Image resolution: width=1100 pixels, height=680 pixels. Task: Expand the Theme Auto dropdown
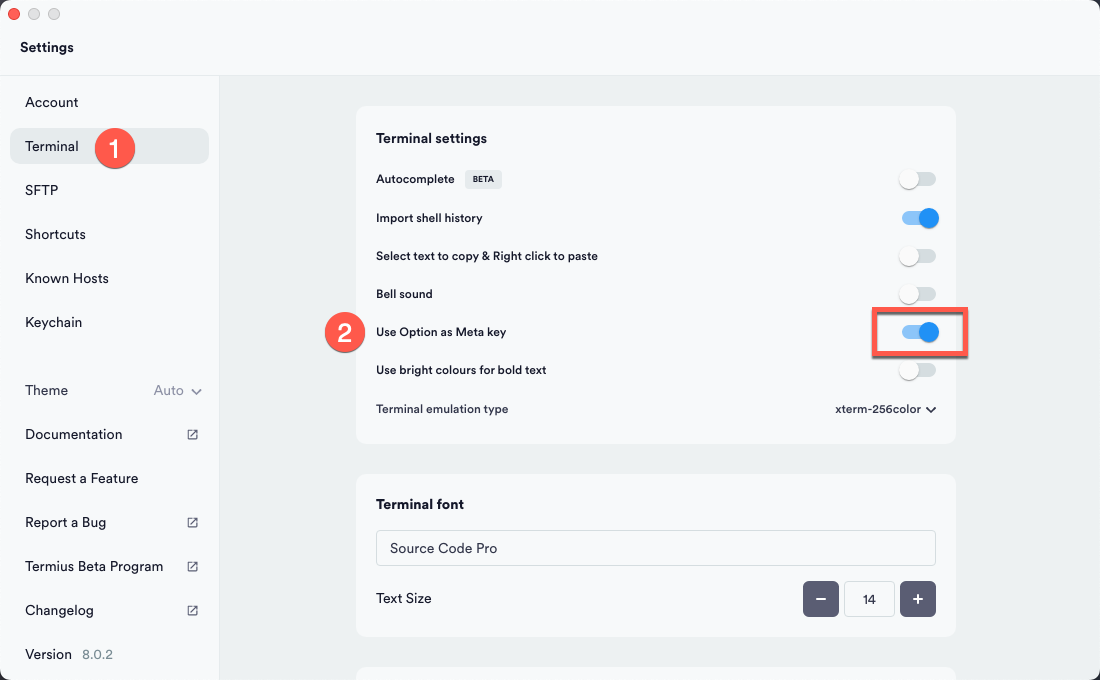[x=177, y=391]
